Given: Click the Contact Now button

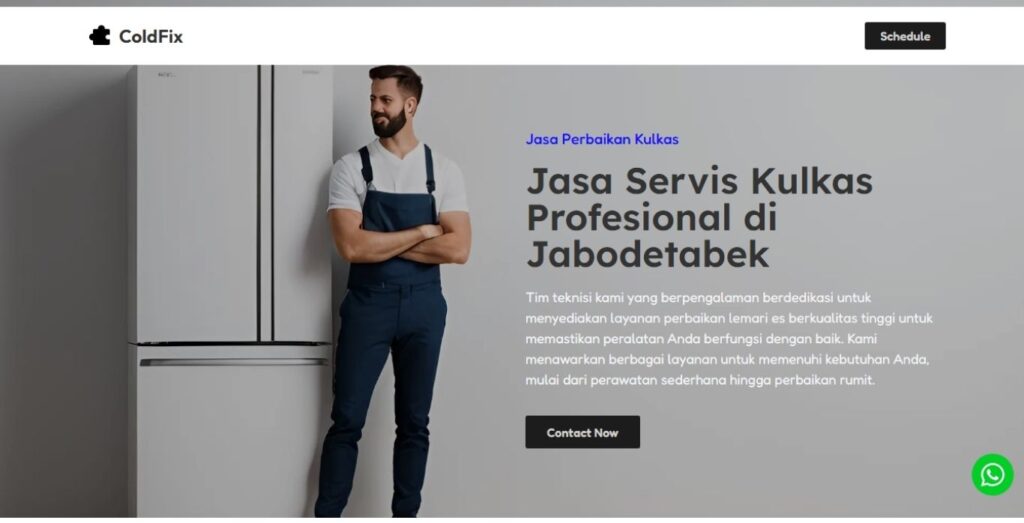Looking at the screenshot, I should [583, 432].
